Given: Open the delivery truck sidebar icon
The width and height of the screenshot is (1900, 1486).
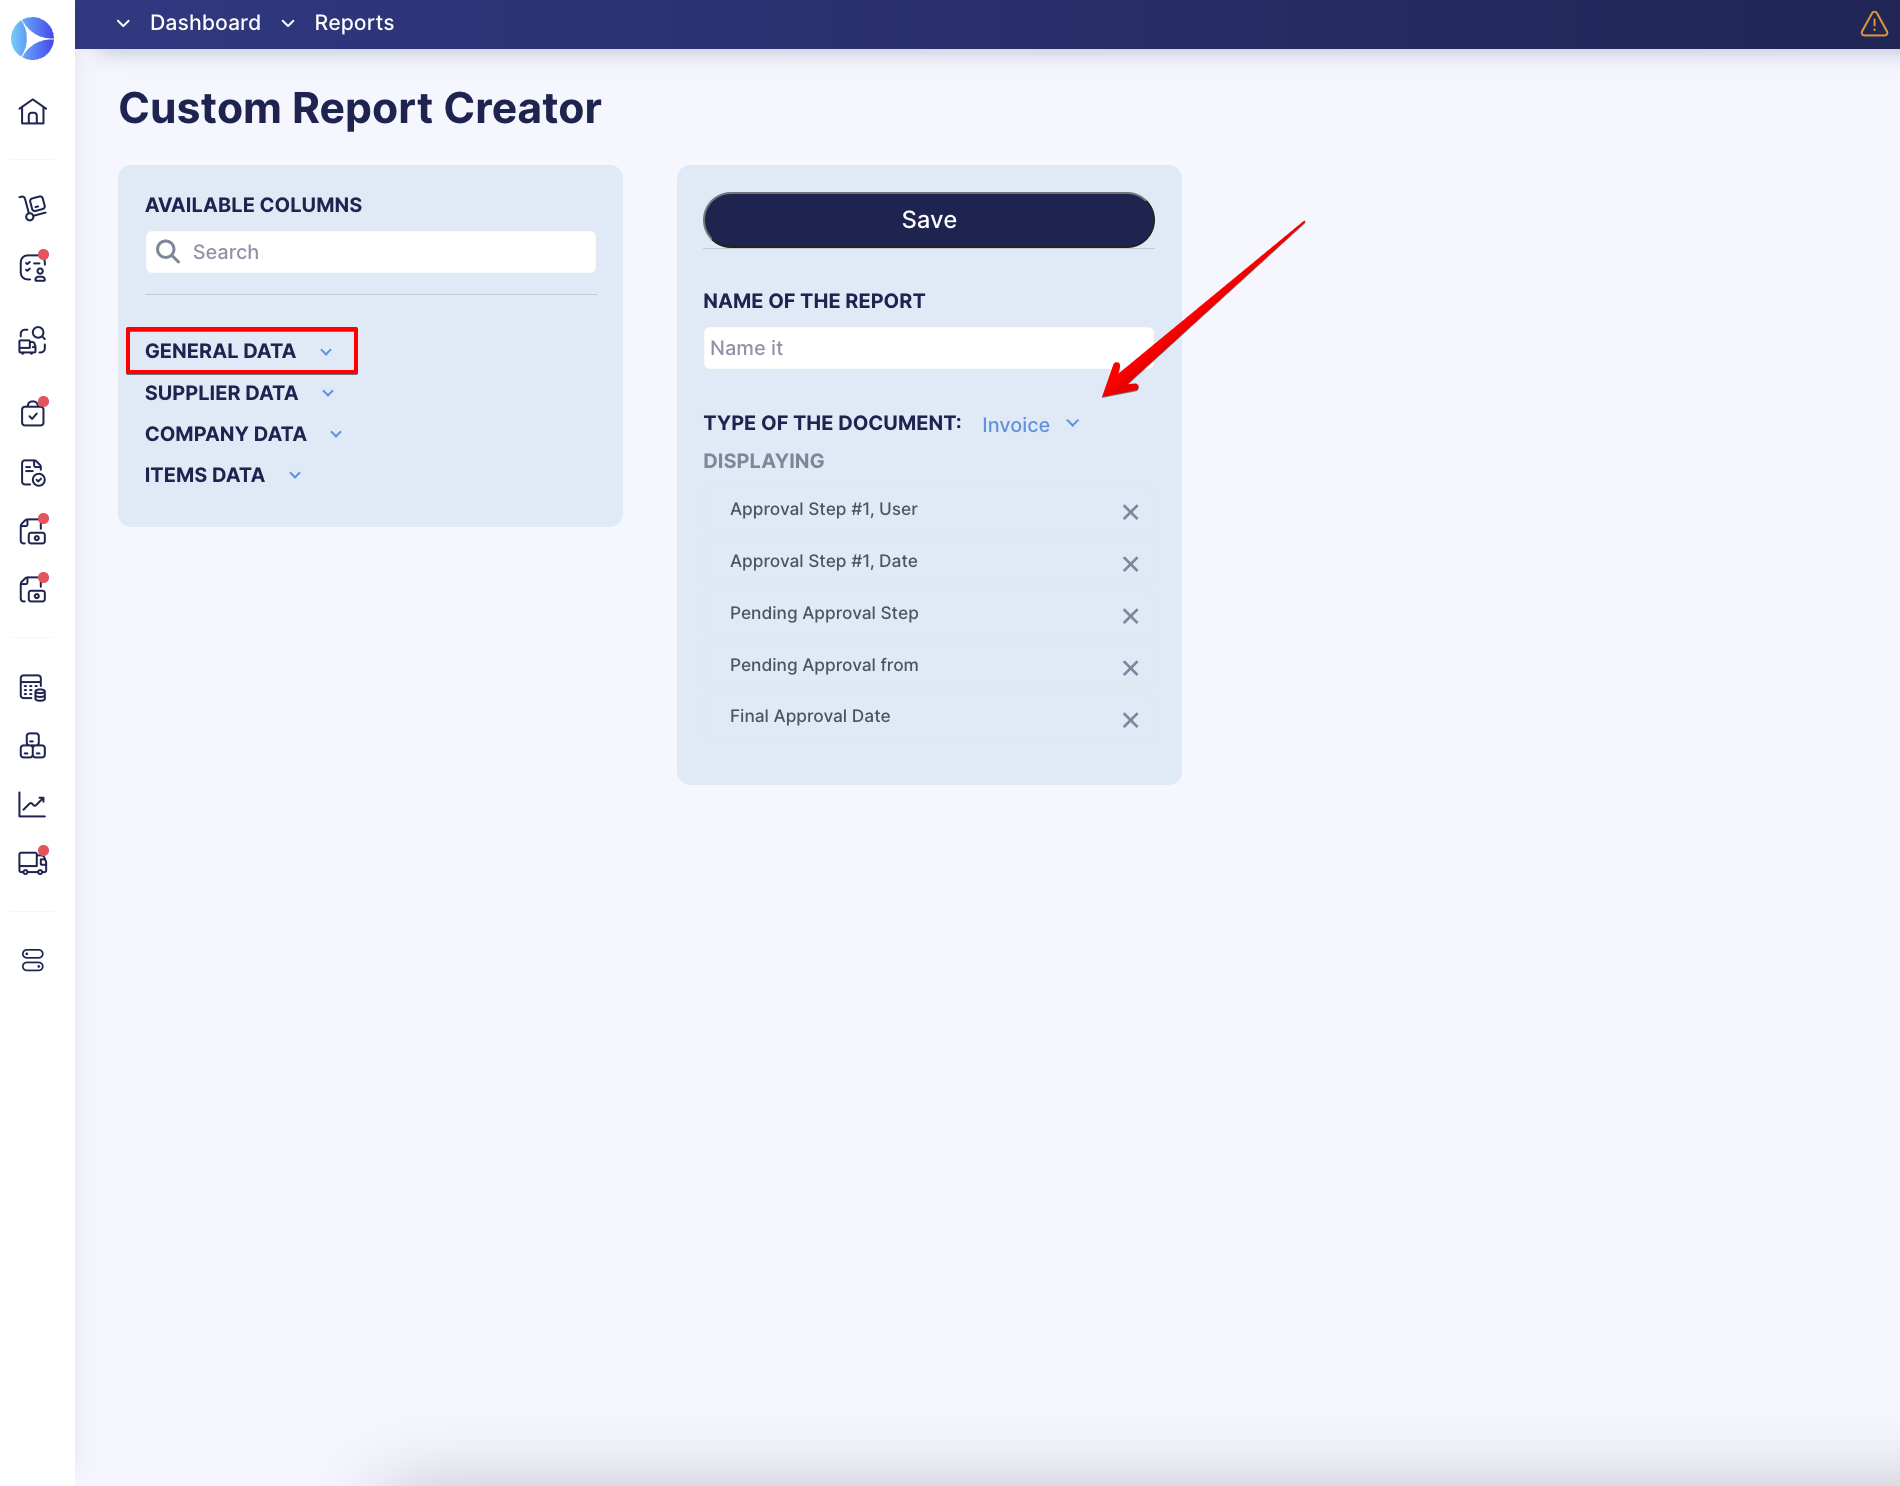Looking at the screenshot, I should coord(33,862).
